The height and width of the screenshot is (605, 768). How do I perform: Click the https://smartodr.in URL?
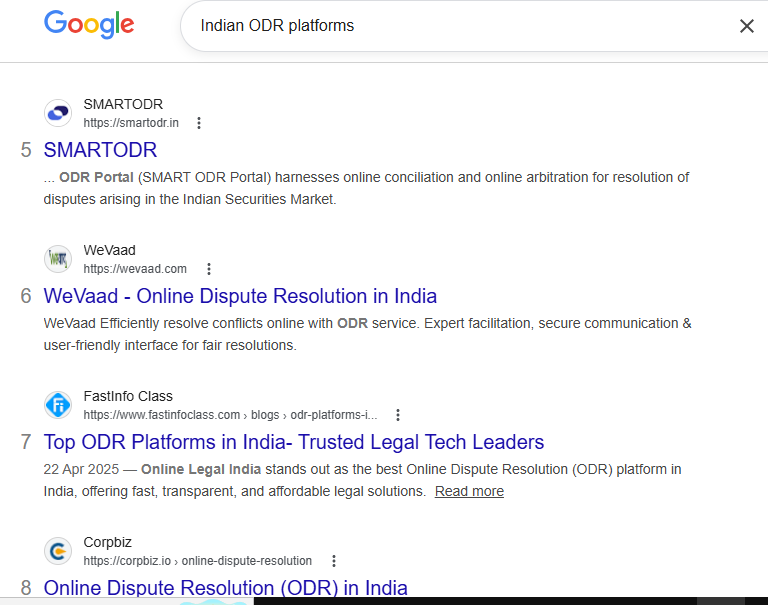131,123
